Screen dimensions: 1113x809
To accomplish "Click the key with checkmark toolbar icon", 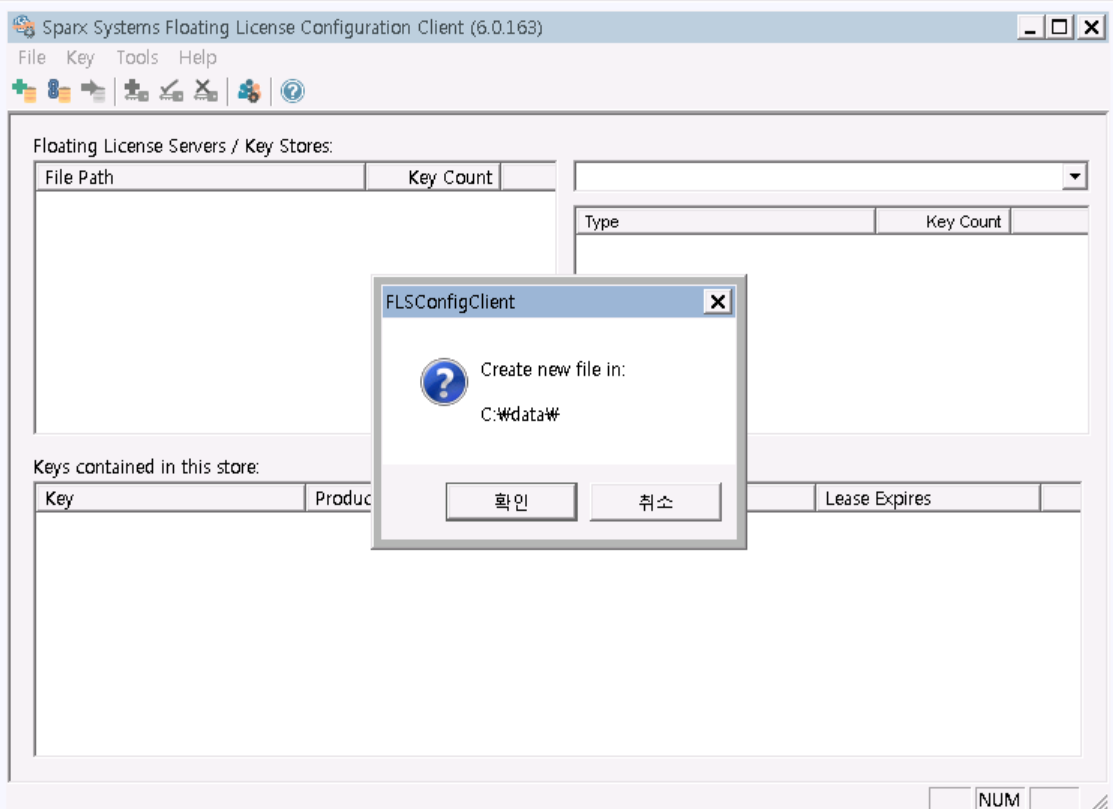I will [171, 91].
